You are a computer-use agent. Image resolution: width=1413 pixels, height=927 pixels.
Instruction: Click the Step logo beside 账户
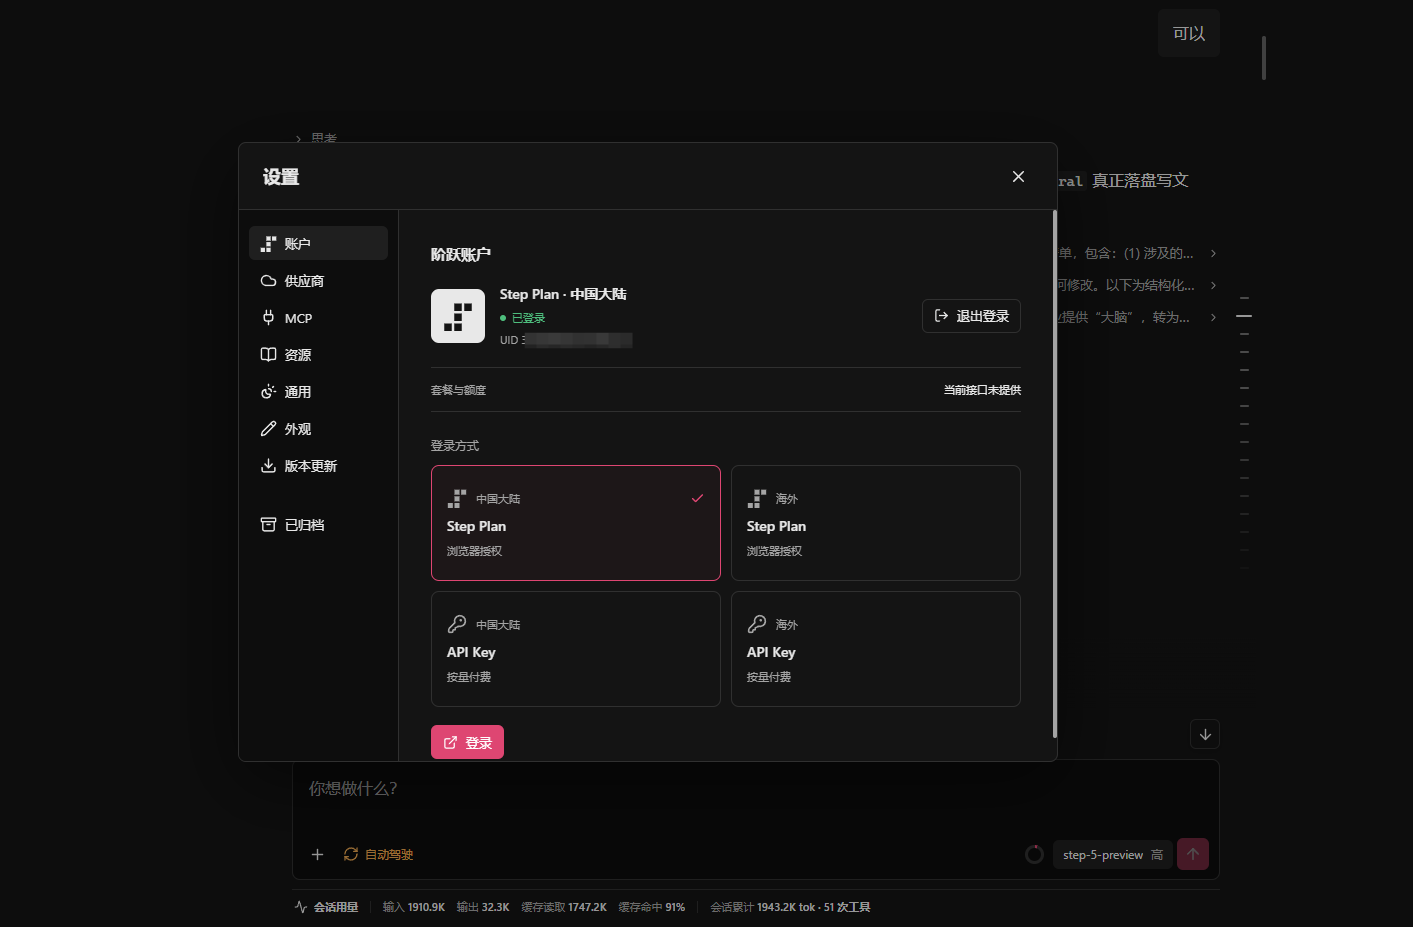tap(268, 243)
